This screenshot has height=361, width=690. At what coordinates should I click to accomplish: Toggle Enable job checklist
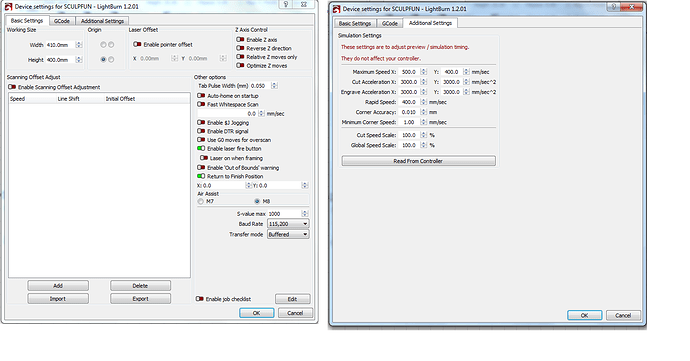[200, 299]
